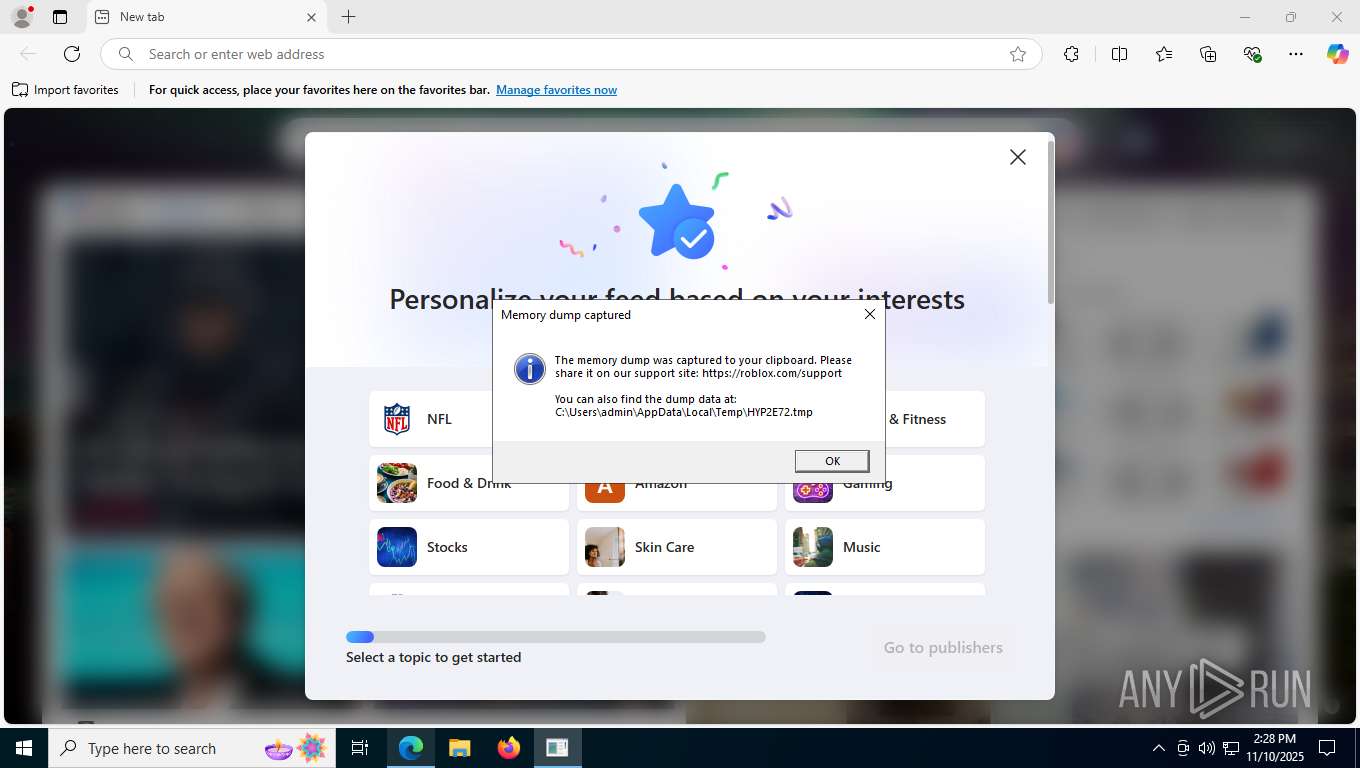Select the Stocks topic card
The height and width of the screenshot is (768, 1360).
(469, 547)
